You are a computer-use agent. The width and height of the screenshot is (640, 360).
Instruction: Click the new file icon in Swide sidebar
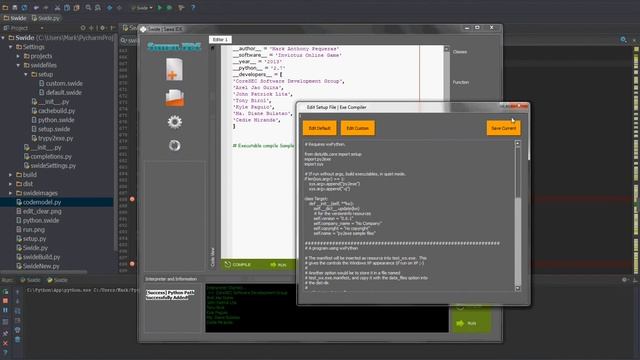tap(174, 69)
